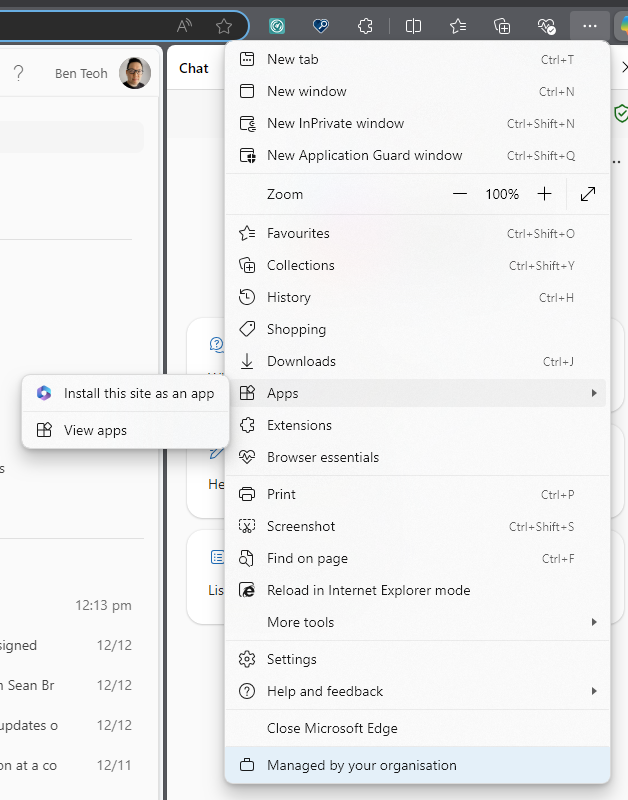Expand the More tools submenu
The width and height of the screenshot is (628, 800).
(x=417, y=622)
